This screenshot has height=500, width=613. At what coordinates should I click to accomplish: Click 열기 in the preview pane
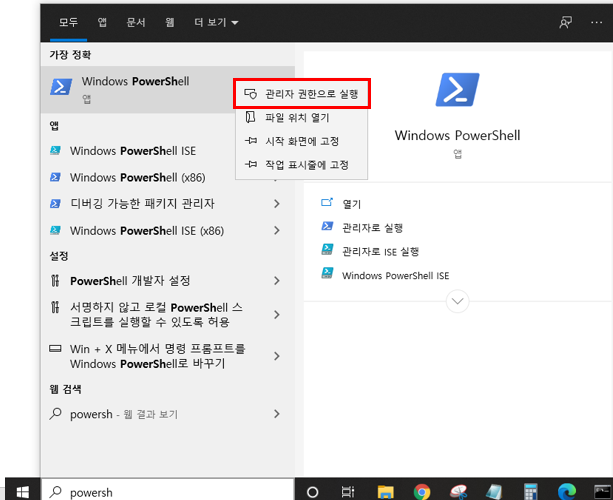(351, 204)
